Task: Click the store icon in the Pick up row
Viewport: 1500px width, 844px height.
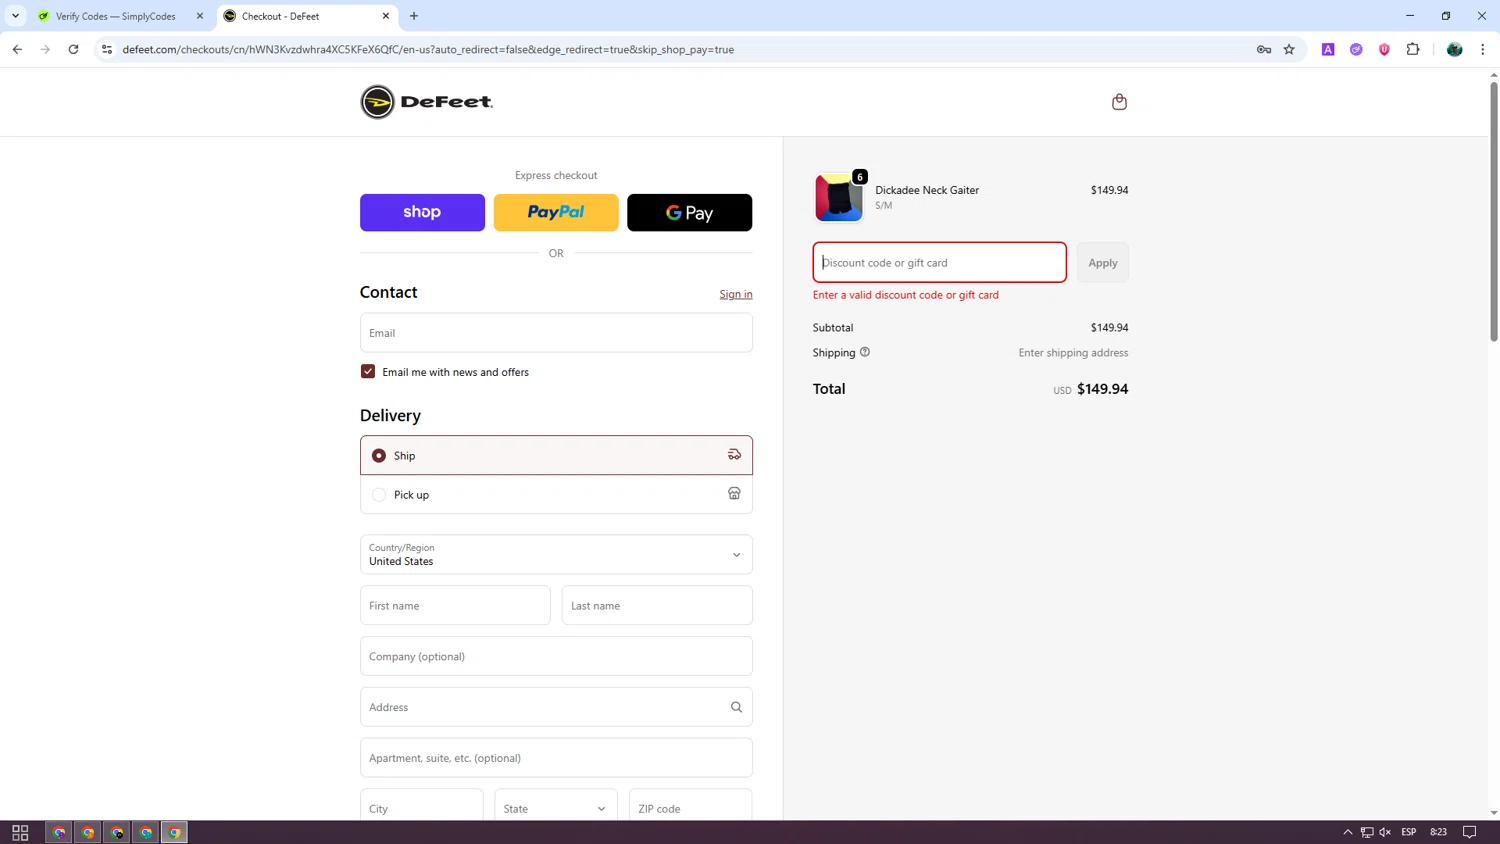Action: 734,494
